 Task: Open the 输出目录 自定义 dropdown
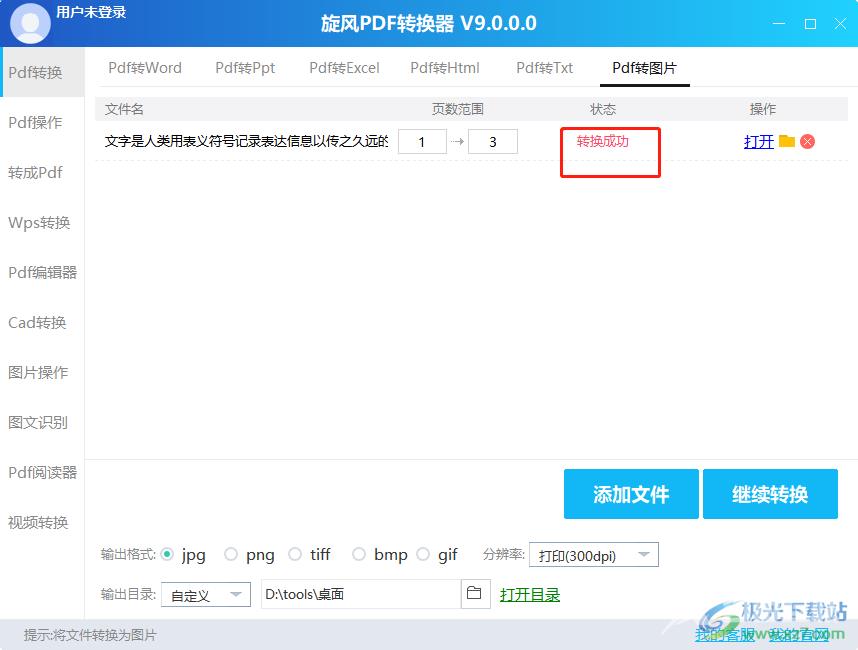206,594
